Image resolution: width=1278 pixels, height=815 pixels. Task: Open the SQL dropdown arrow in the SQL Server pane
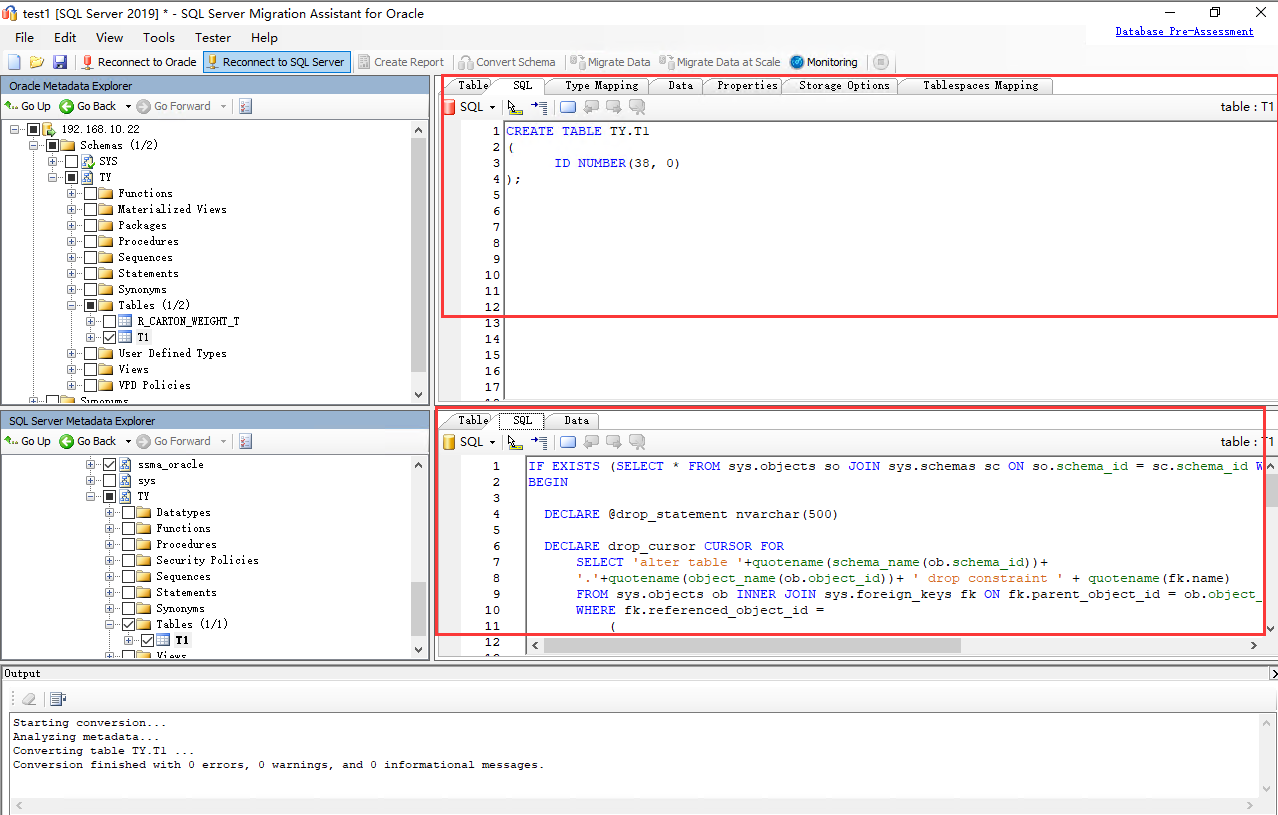pos(493,442)
